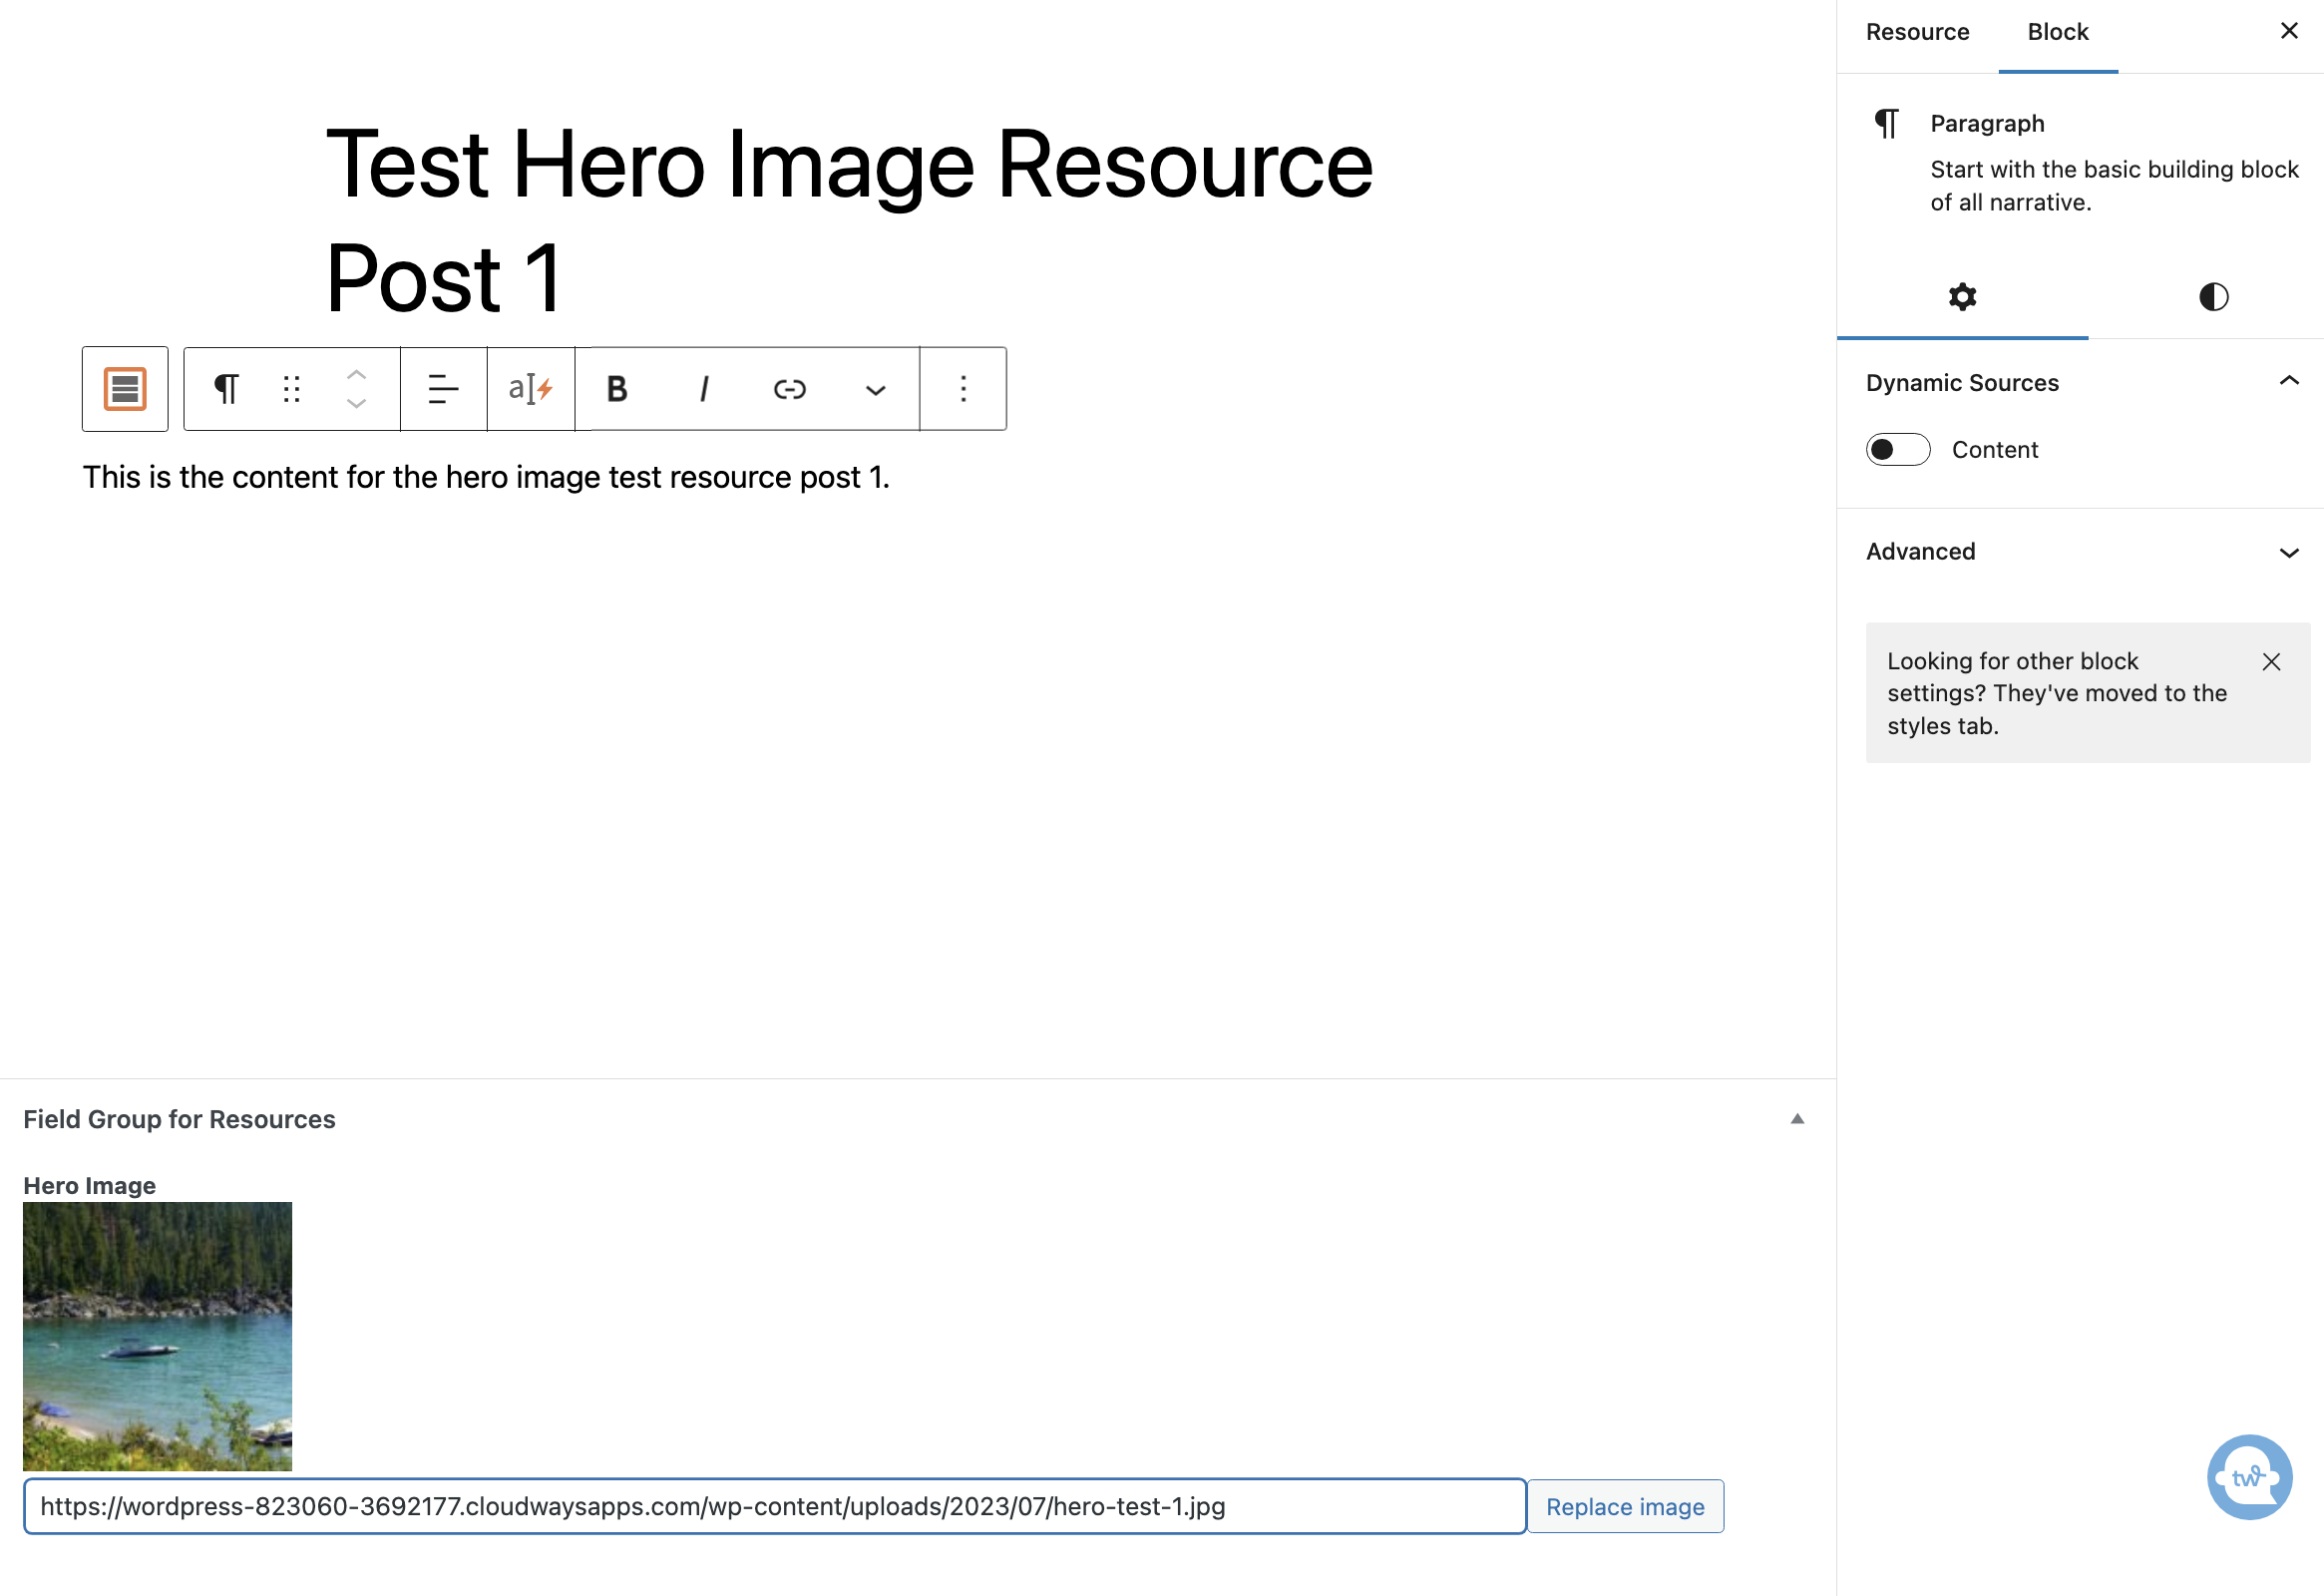
Task: Enable the Content dynamic source toggle
Action: pyautogui.click(x=1897, y=450)
